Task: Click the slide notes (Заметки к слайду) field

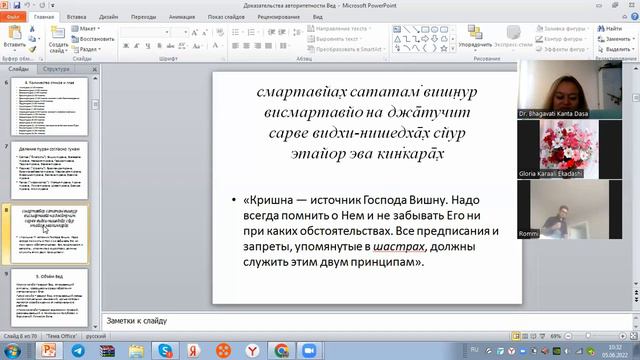Action: [366, 321]
